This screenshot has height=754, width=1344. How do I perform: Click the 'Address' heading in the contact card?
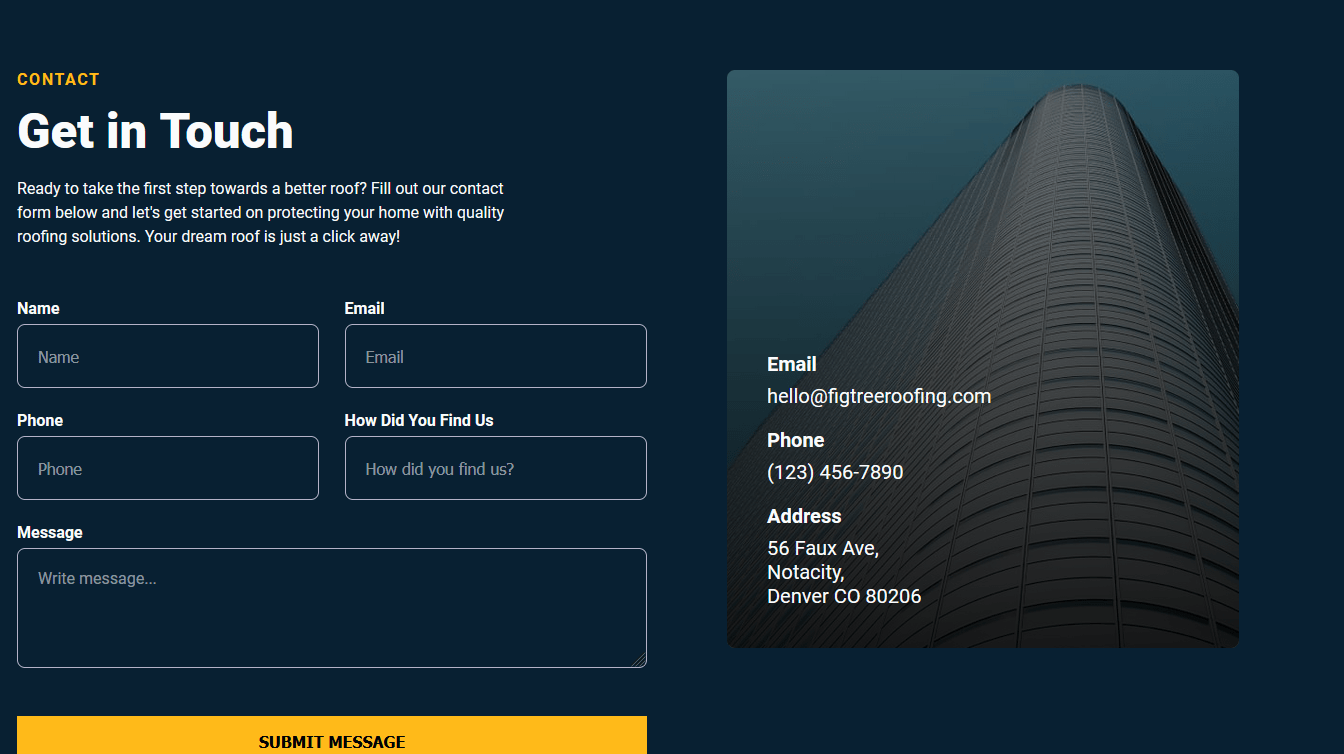804,516
